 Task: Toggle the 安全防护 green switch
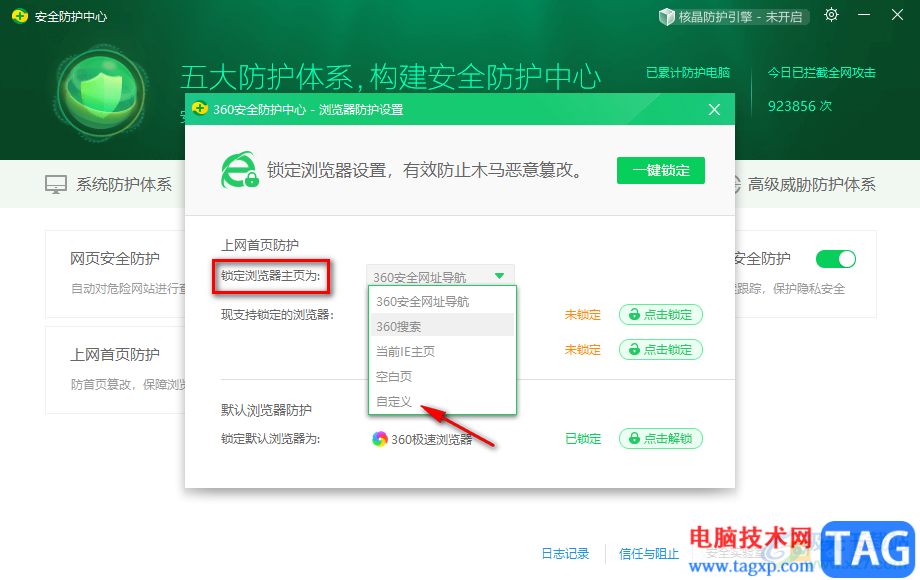tap(836, 259)
